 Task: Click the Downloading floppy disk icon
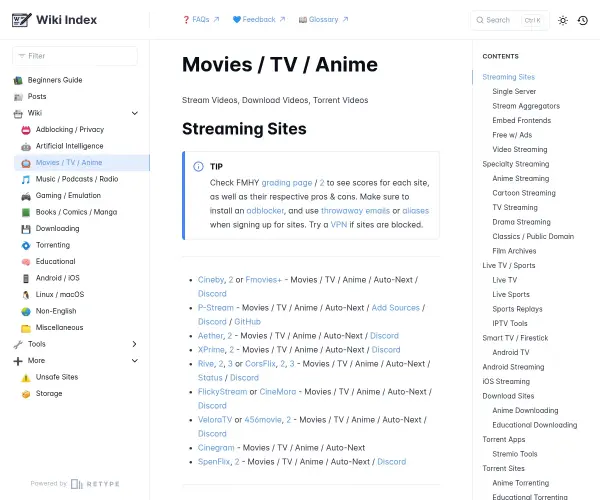point(26,229)
